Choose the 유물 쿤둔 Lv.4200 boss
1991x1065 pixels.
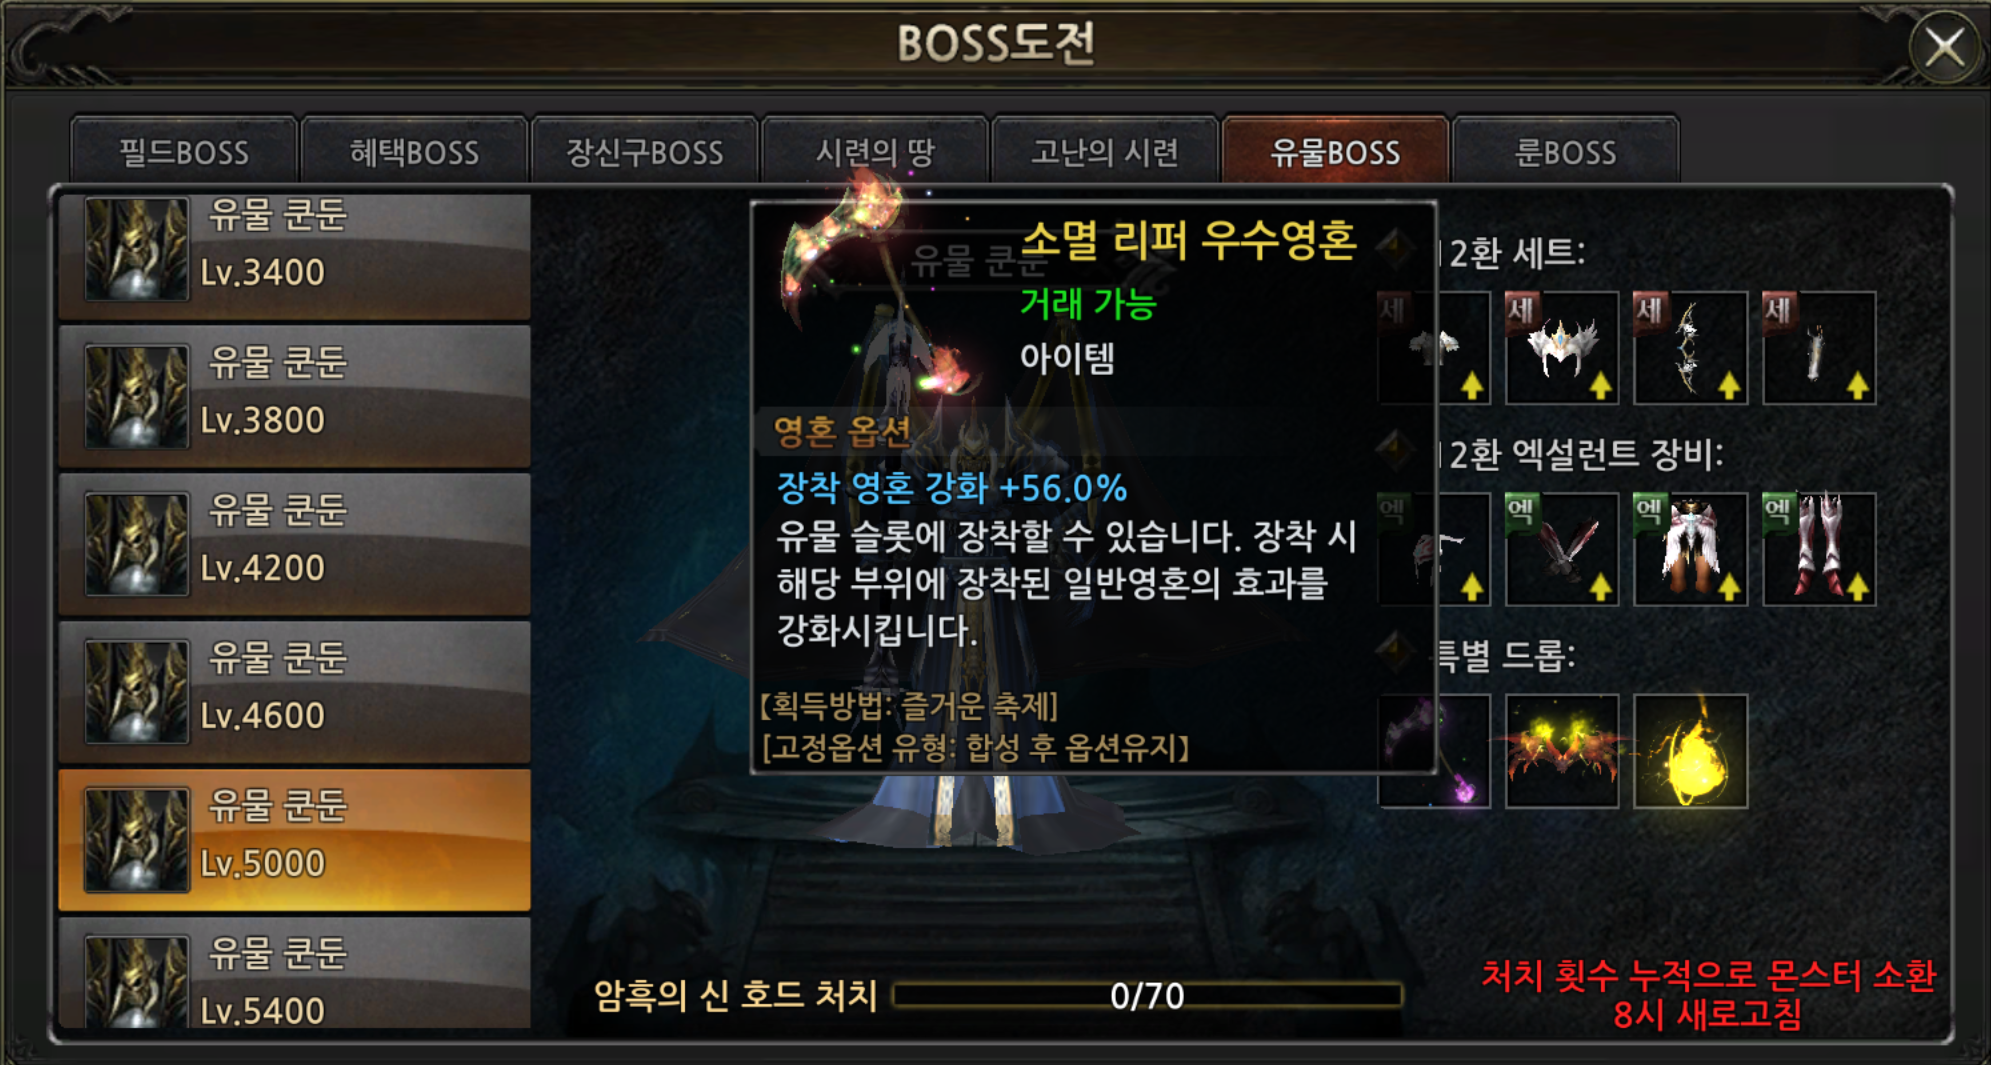[x=294, y=544]
